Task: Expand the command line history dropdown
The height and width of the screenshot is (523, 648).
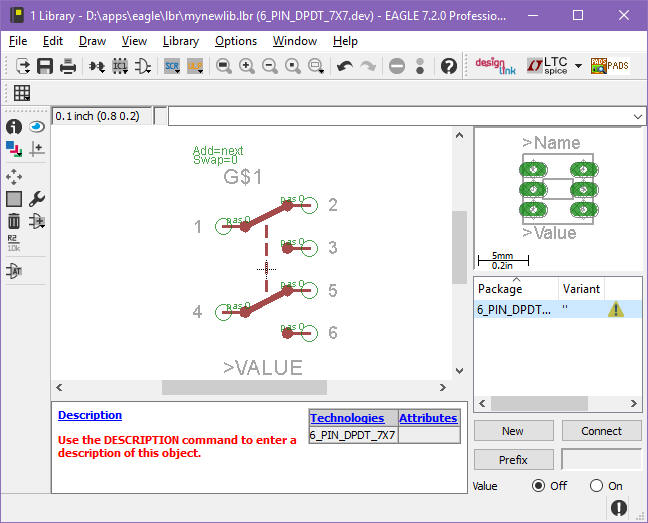Action: click(x=638, y=116)
